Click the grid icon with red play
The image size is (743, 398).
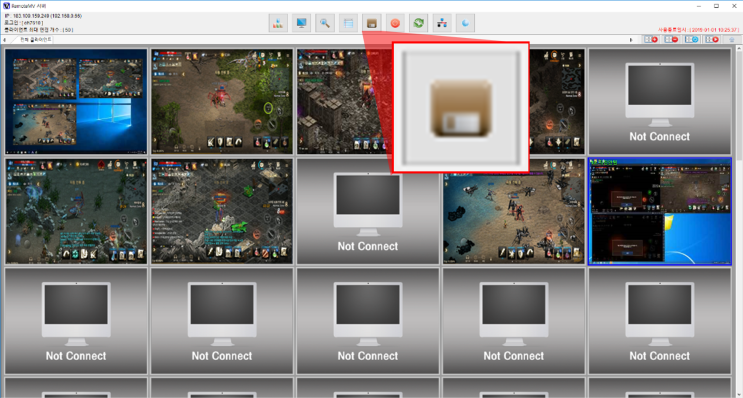[x=712, y=40]
